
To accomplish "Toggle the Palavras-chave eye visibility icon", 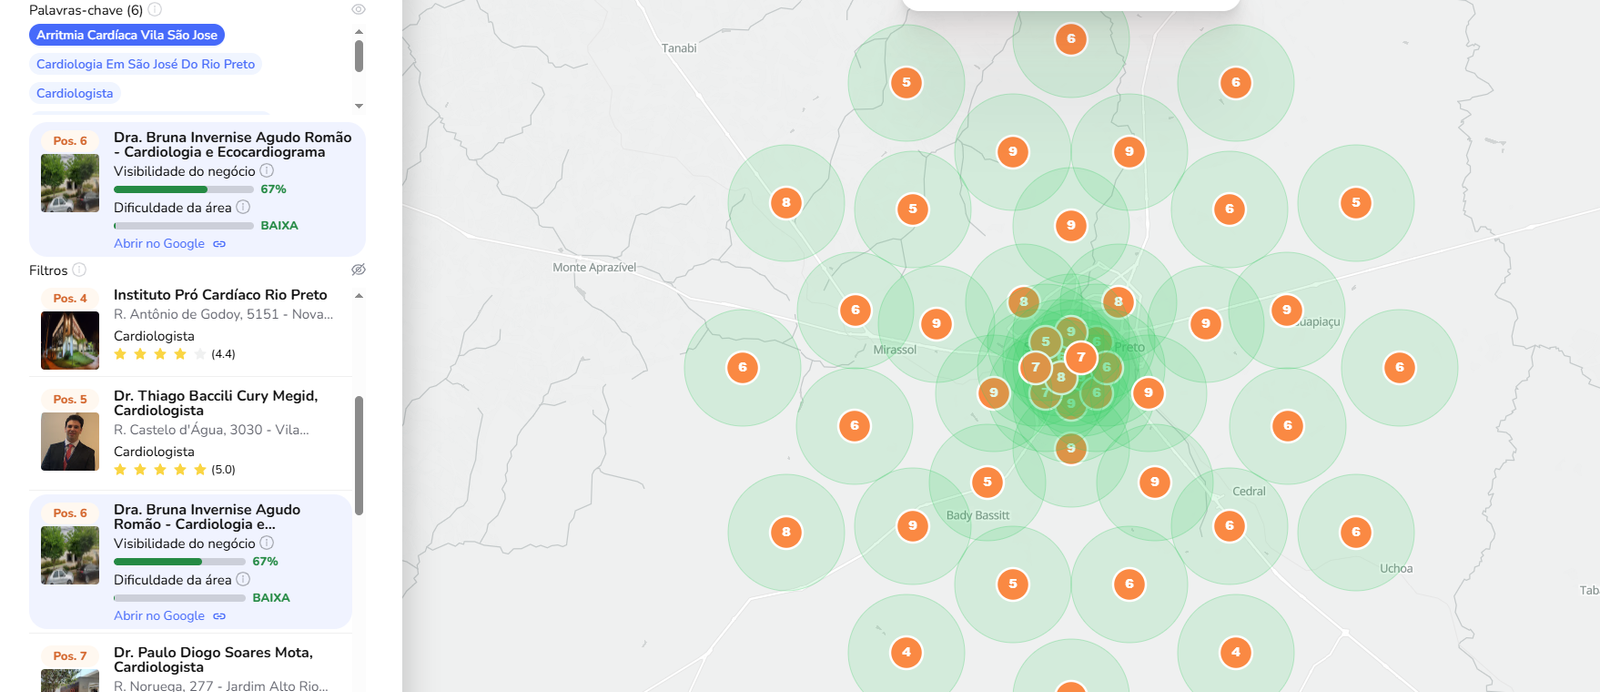I will pyautogui.click(x=359, y=10).
